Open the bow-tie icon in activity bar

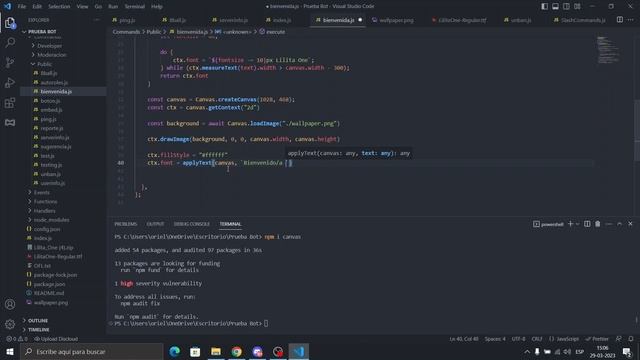coord(10,122)
